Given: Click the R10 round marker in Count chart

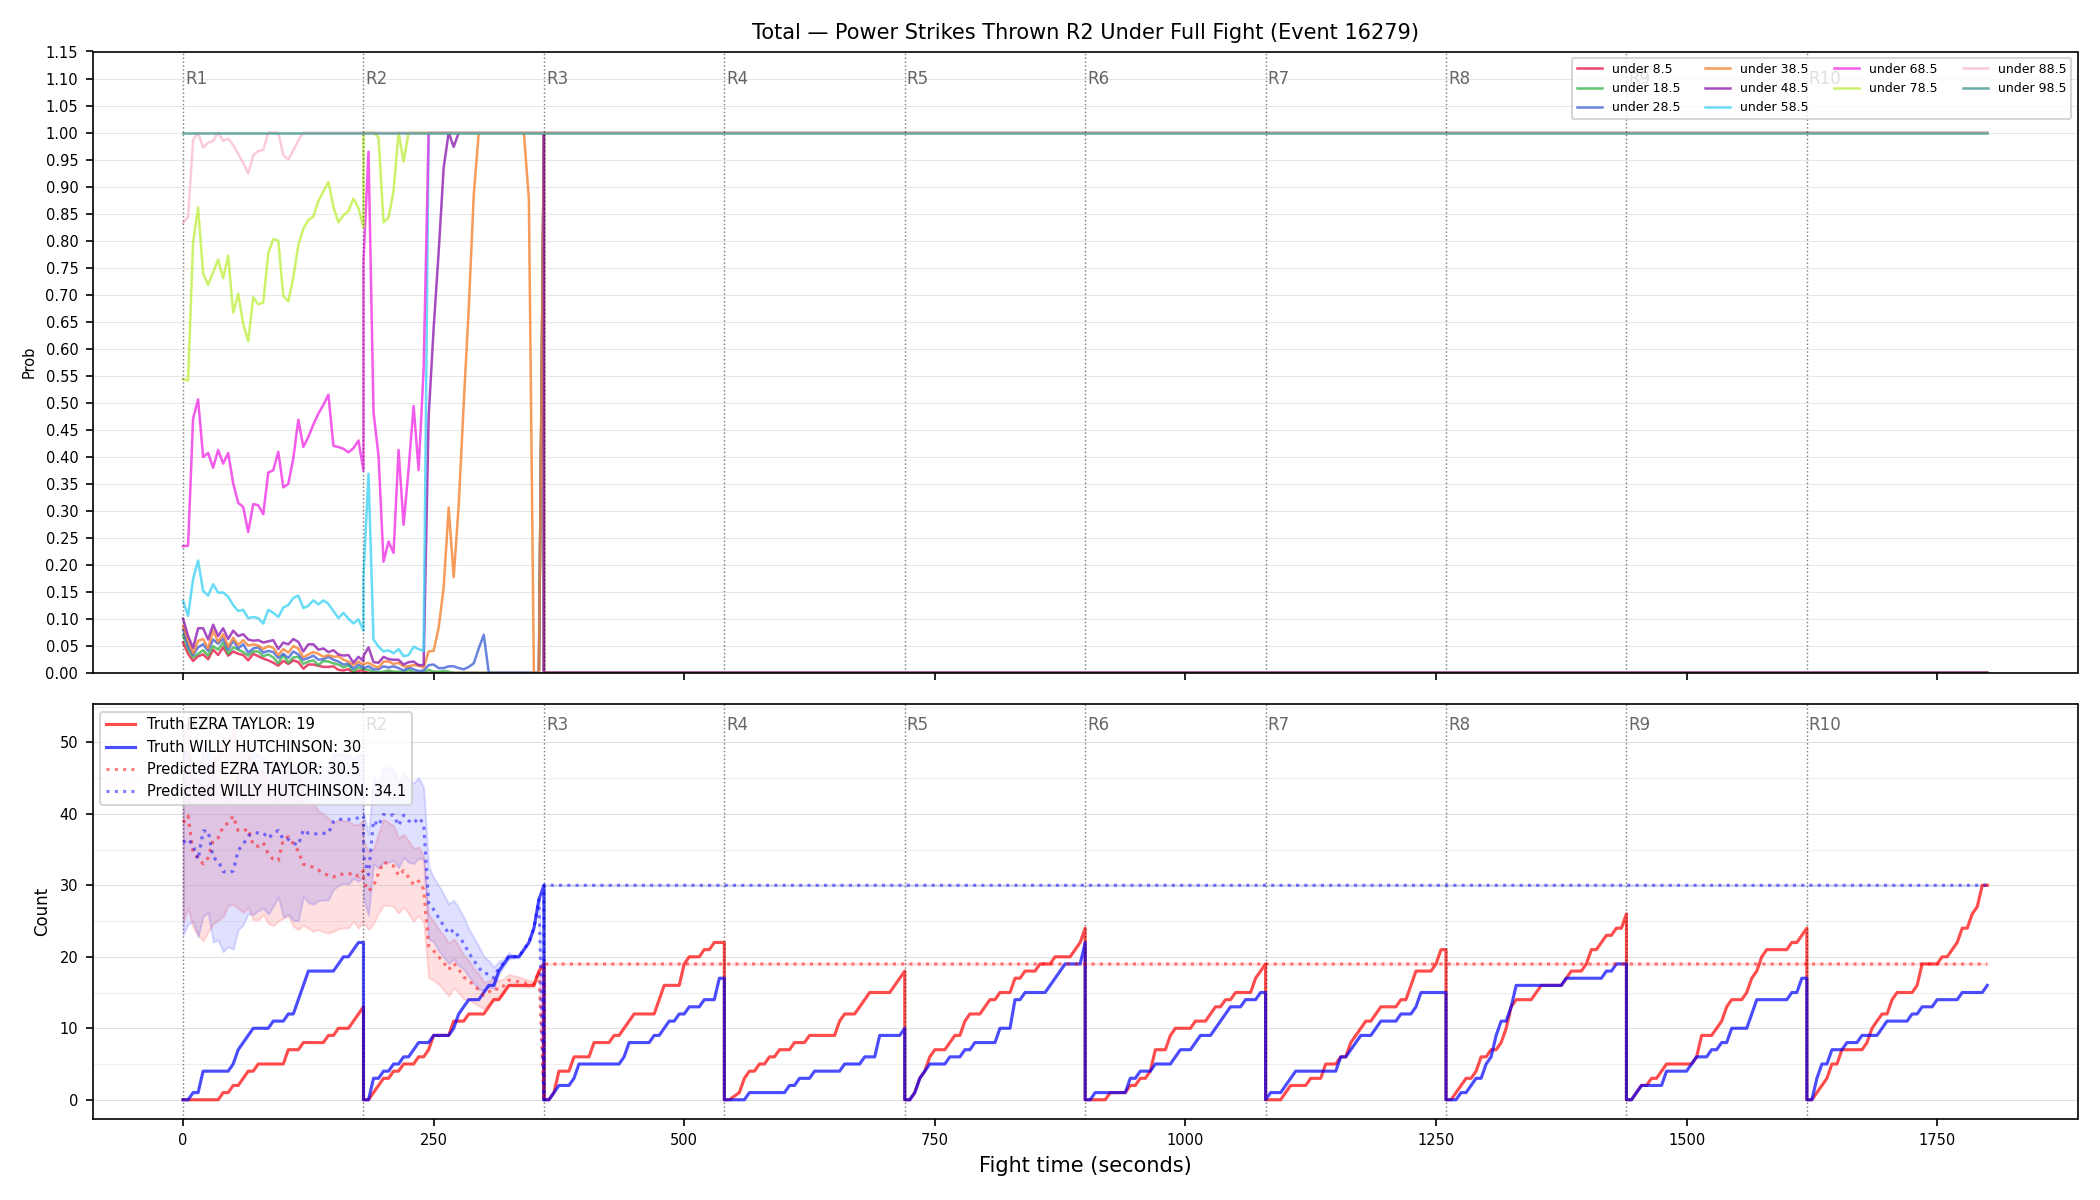Looking at the screenshot, I should [1824, 724].
